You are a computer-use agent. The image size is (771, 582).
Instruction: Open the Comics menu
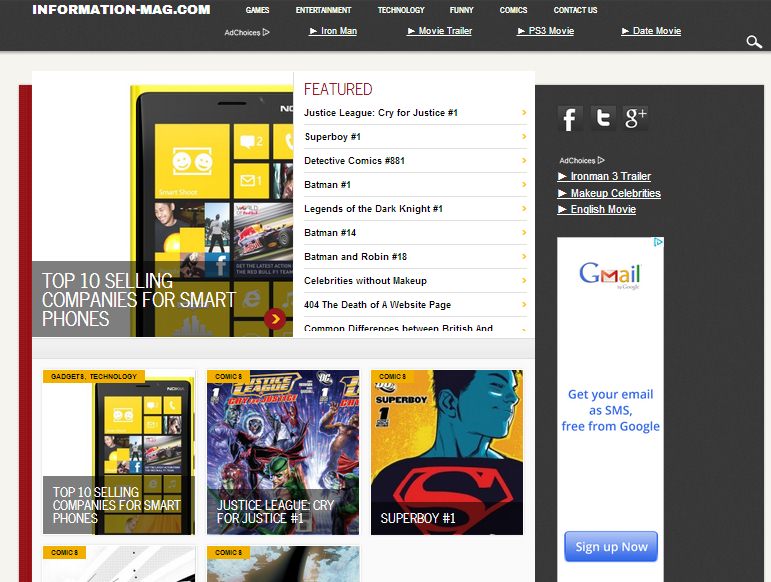[513, 10]
